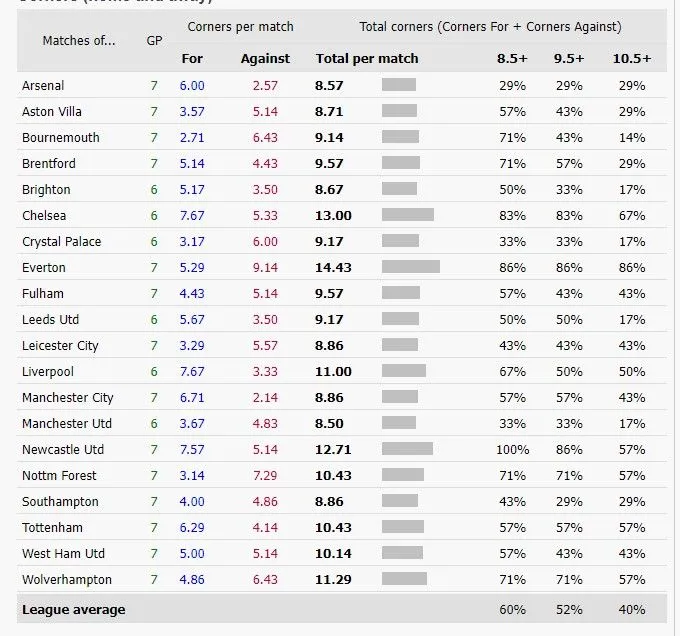
Task: Click Arsenal's total corners bar
Action: (399, 86)
